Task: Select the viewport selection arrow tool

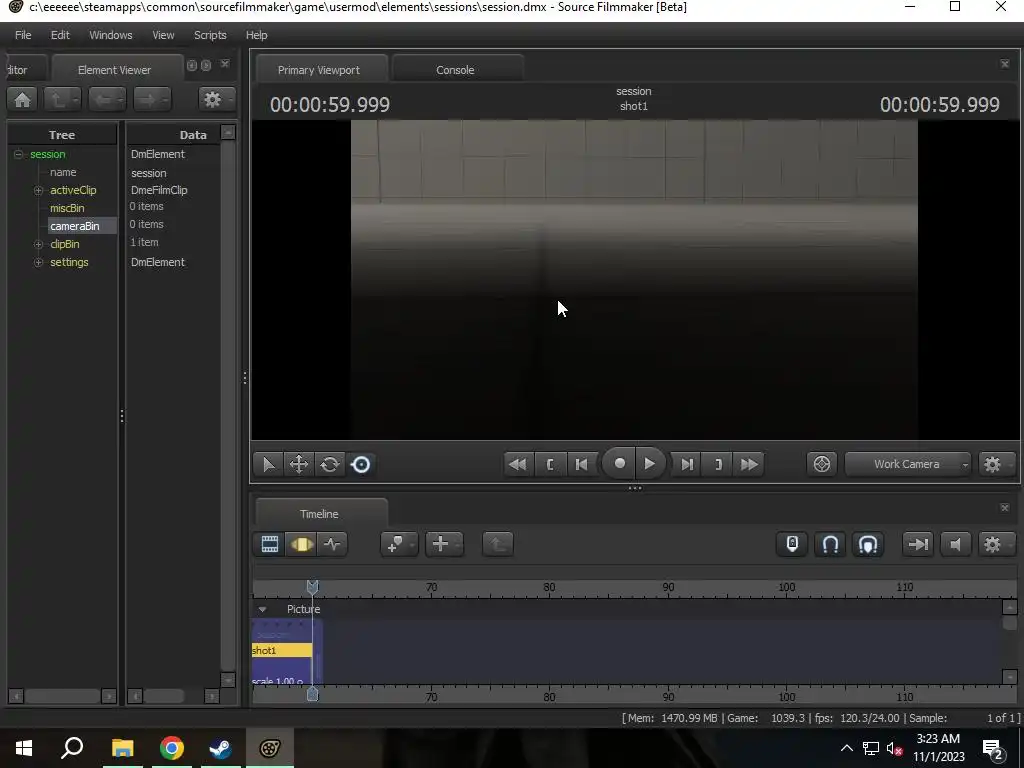Action: tap(268, 464)
